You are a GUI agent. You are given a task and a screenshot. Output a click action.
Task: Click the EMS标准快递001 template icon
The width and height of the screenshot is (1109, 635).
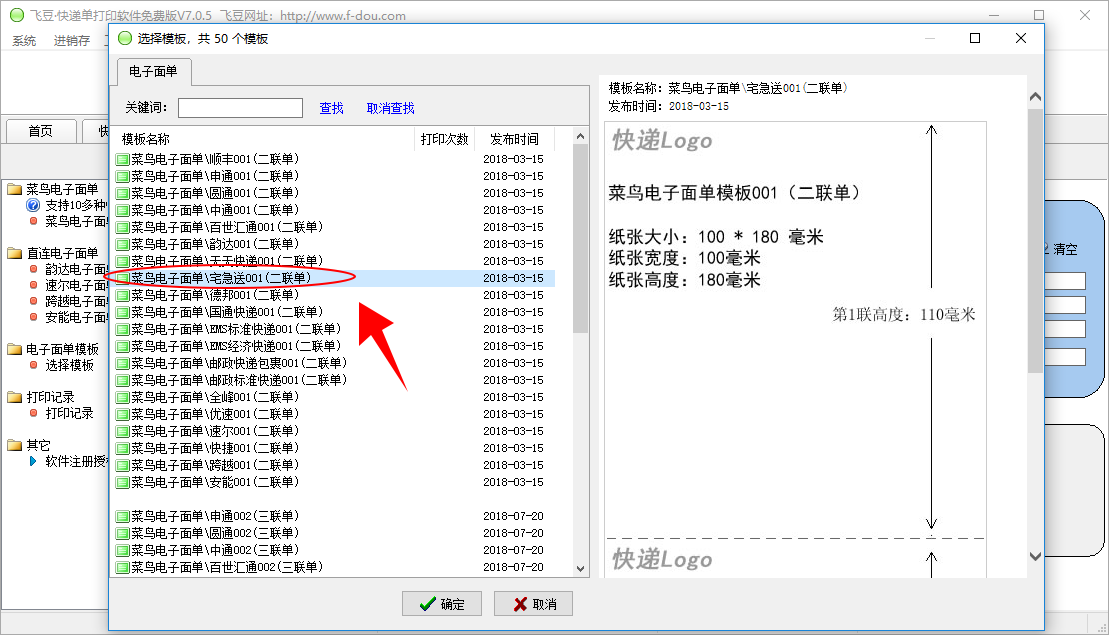coord(122,330)
